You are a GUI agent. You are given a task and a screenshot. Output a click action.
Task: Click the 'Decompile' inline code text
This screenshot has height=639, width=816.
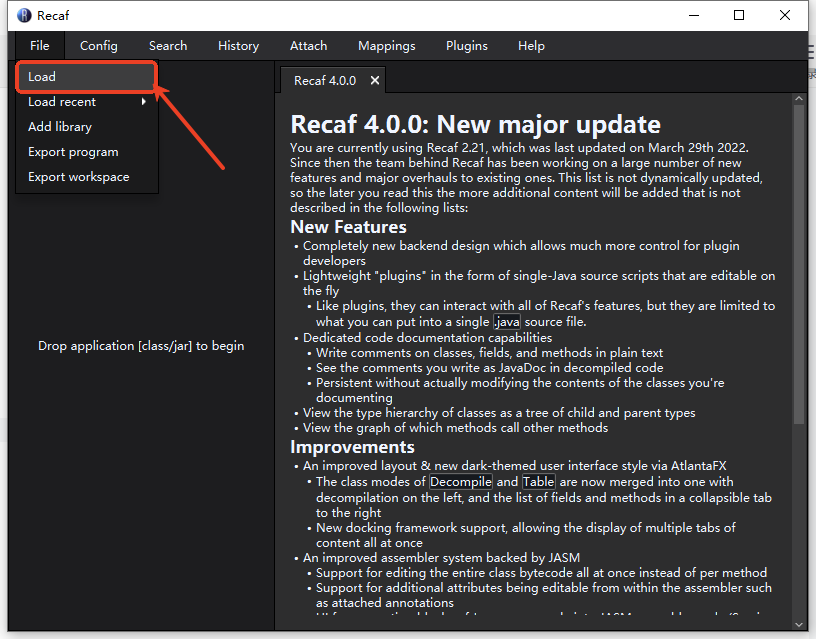click(461, 481)
